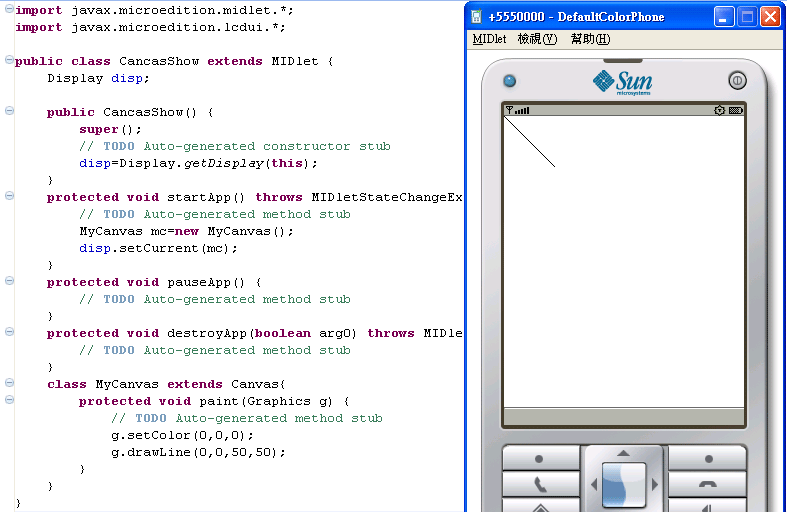
Task: Click 'g.setColor(0,0,0);' line
Action: (x=182, y=436)
